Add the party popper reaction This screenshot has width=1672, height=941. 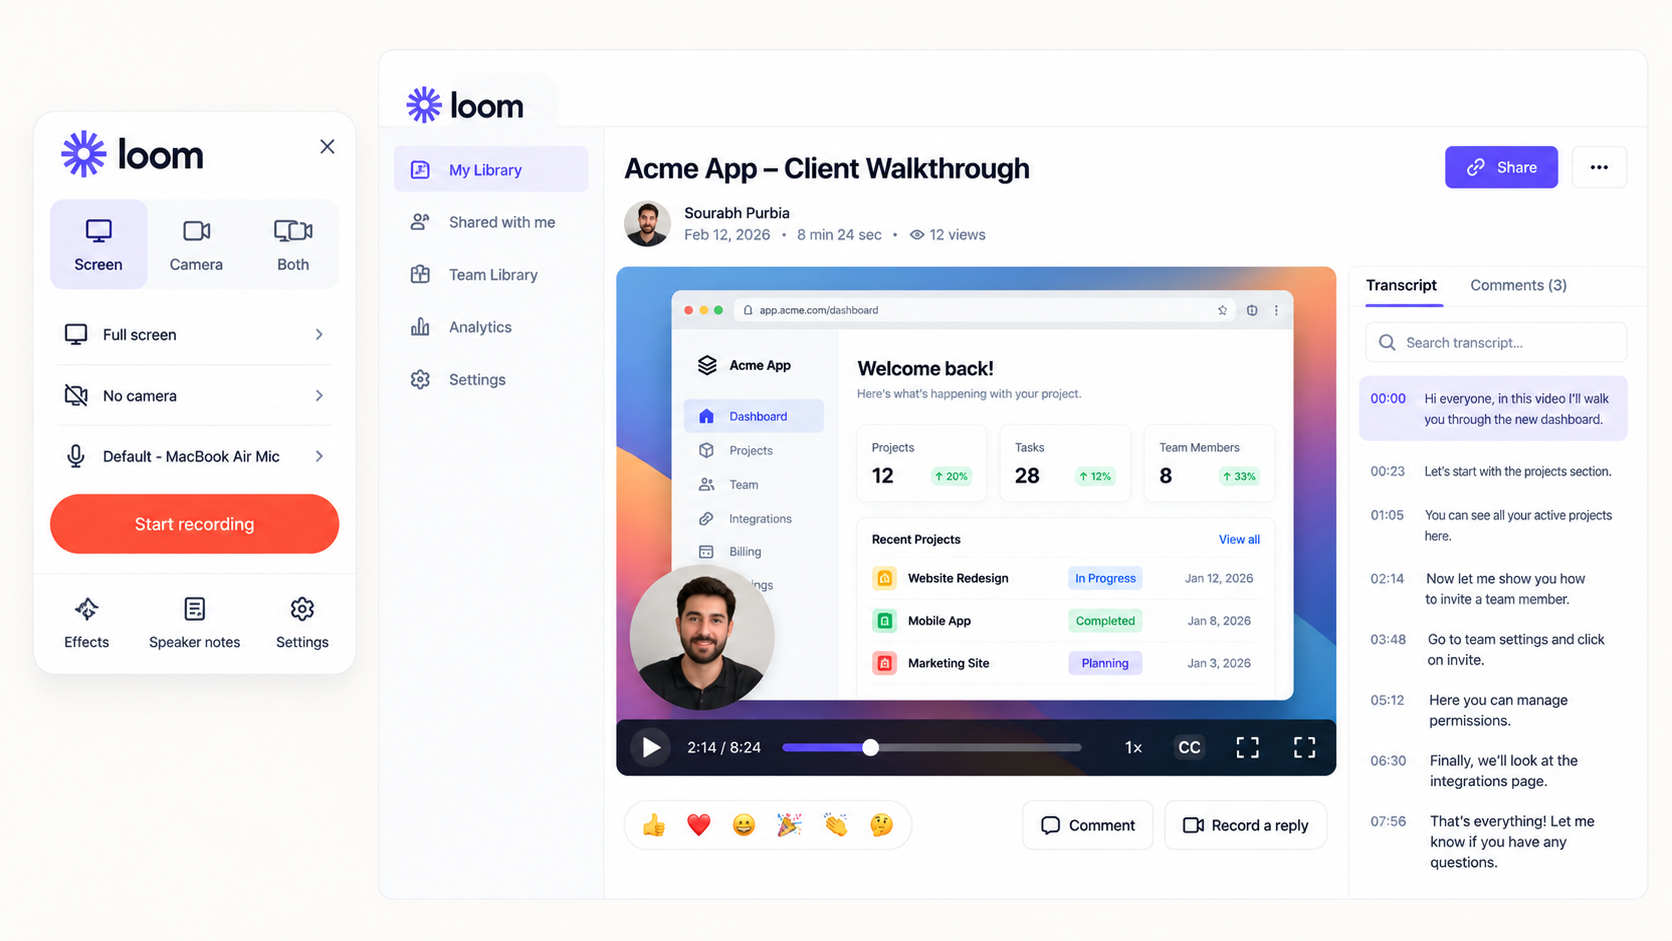click(x=789, y=825)
